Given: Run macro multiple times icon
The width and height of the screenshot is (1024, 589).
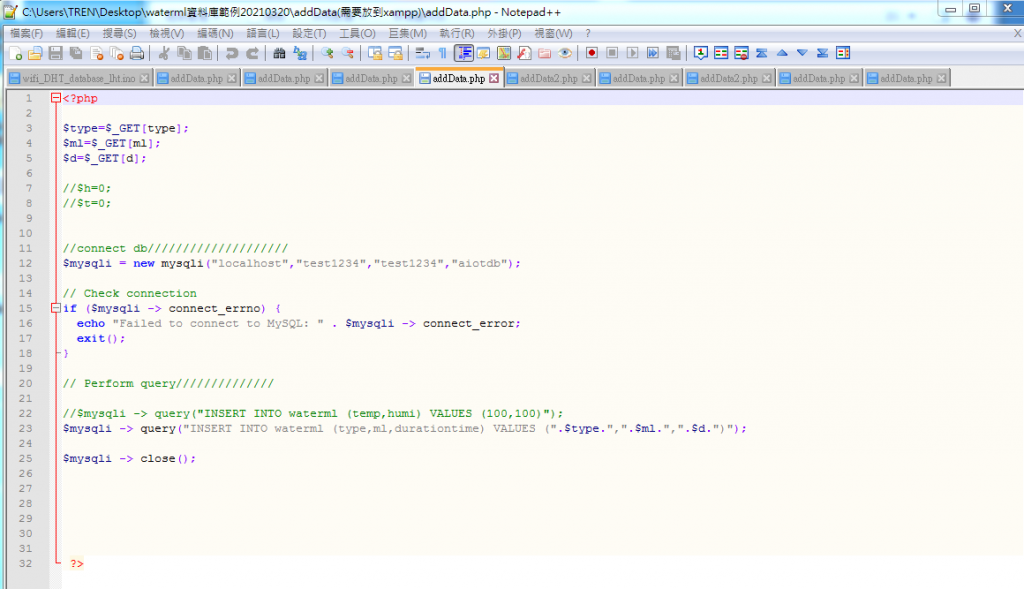Looking at the screenshot, I should coord(652,54).
